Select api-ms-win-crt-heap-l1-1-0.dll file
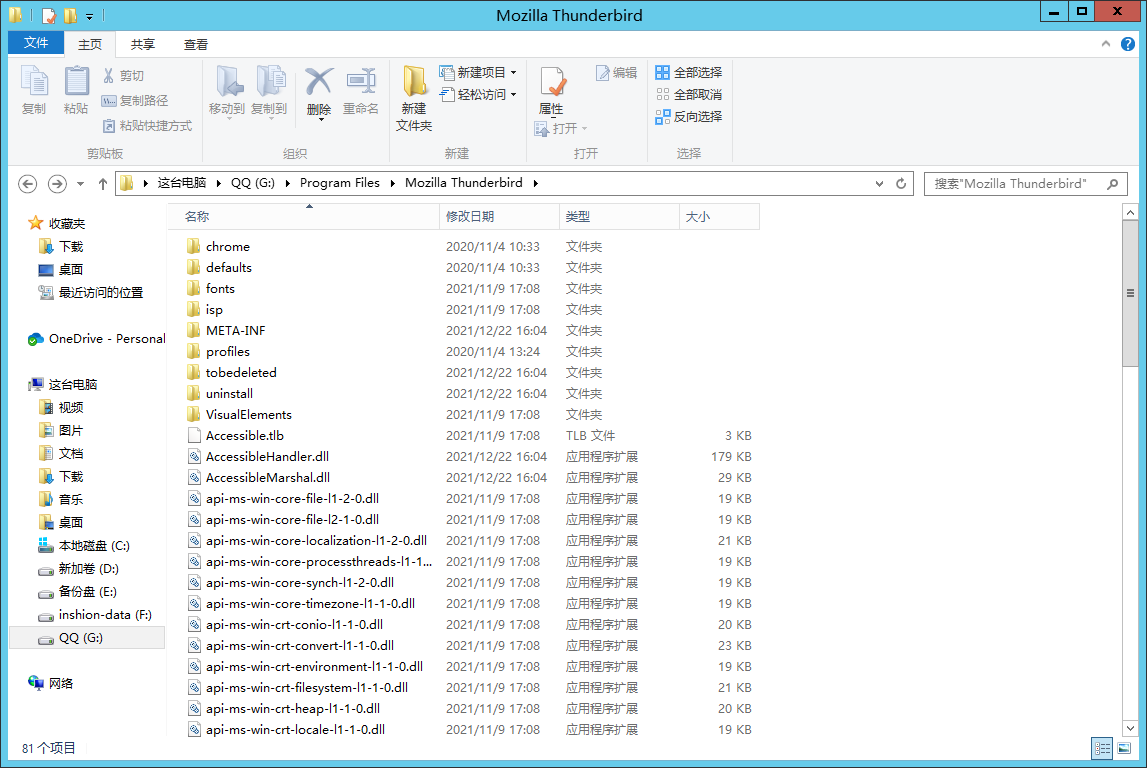The image size is (1147, 768). tap(293, 709)
